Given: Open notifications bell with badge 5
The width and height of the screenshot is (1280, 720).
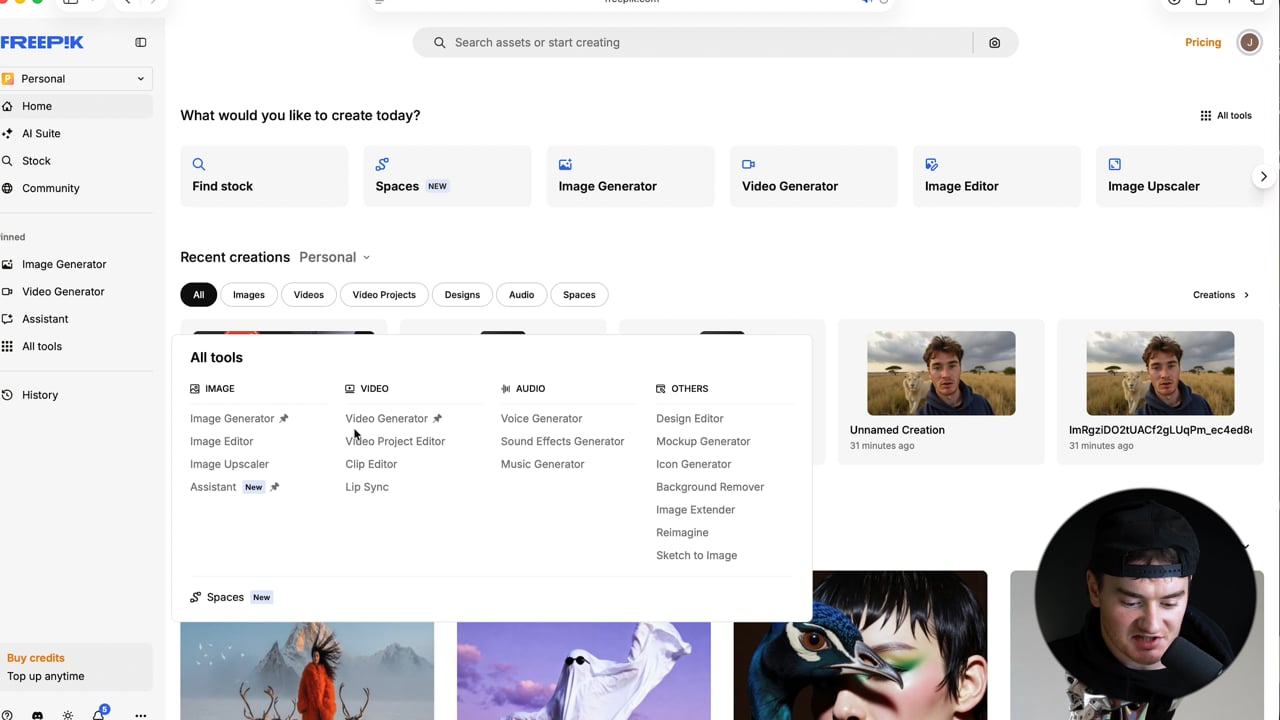Looking at the screenshot, I should click(99, 714).
